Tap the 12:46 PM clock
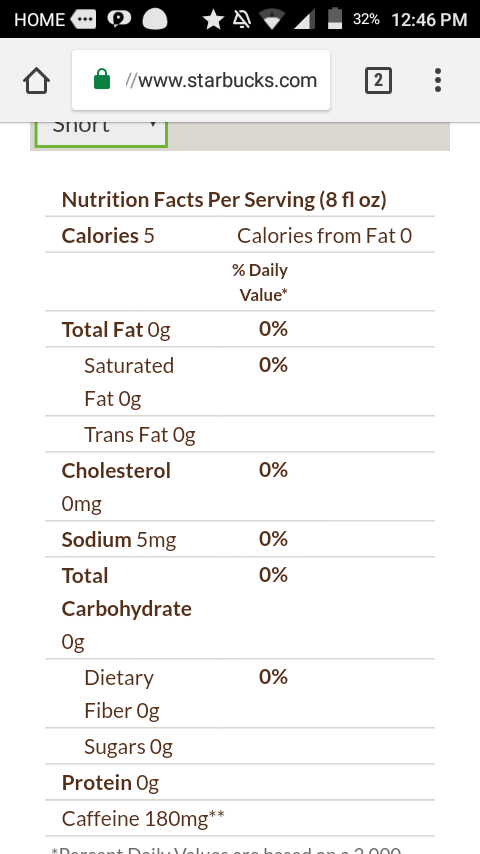Viewport: 480px width, 854px height. [x=429, y=20]
